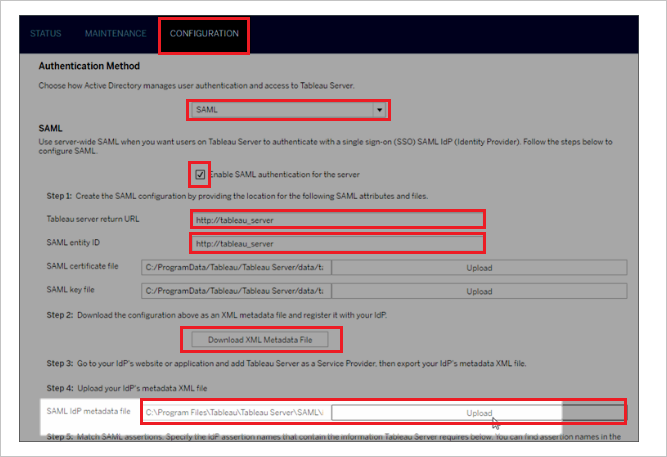The width and height of the screenshot is (667, 457).
Task: Click the 'Step 2:' download instruction text
Action: click(217, 315)
